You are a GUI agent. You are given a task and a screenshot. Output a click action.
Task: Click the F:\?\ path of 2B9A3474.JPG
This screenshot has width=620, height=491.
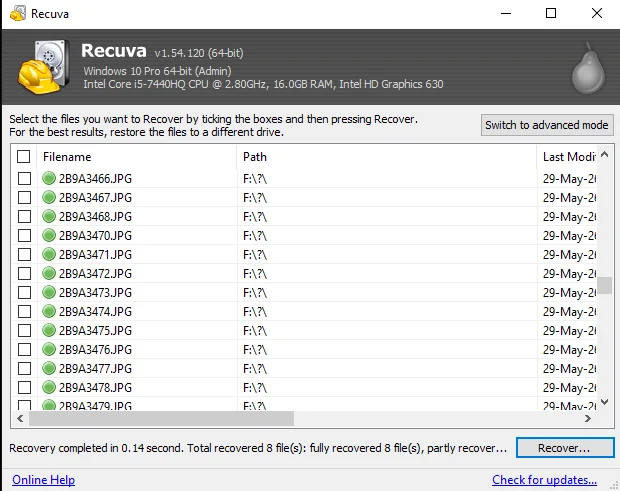[x=255, y=312]
